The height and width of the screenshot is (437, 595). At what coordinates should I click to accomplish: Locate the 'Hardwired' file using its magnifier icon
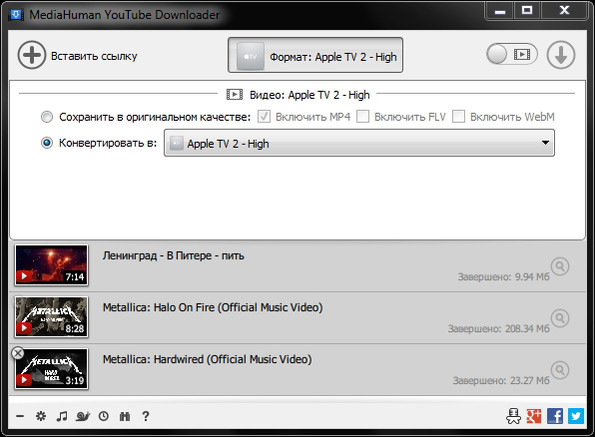click(x=560, y=370)
